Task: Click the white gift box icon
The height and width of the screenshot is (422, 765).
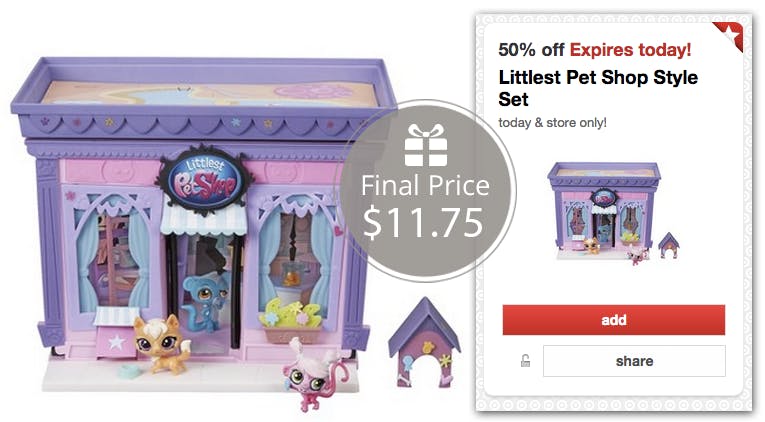Action: click(x=425, y=145)
